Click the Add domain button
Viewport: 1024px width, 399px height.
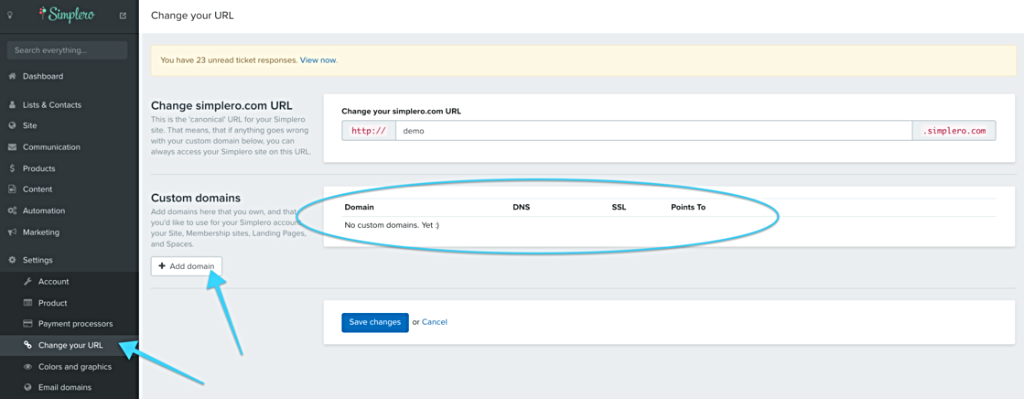187,266
